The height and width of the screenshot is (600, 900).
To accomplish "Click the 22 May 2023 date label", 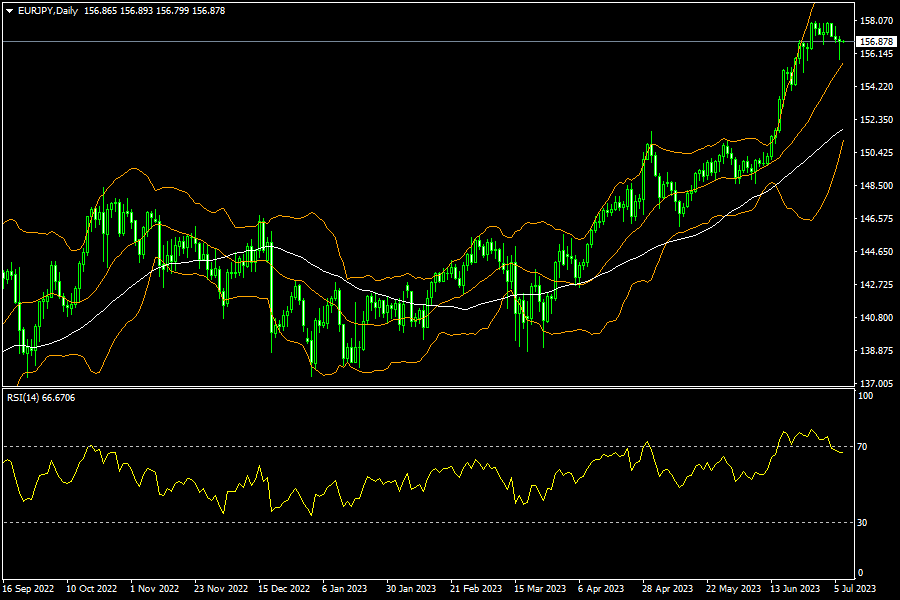I will point(734,589).
